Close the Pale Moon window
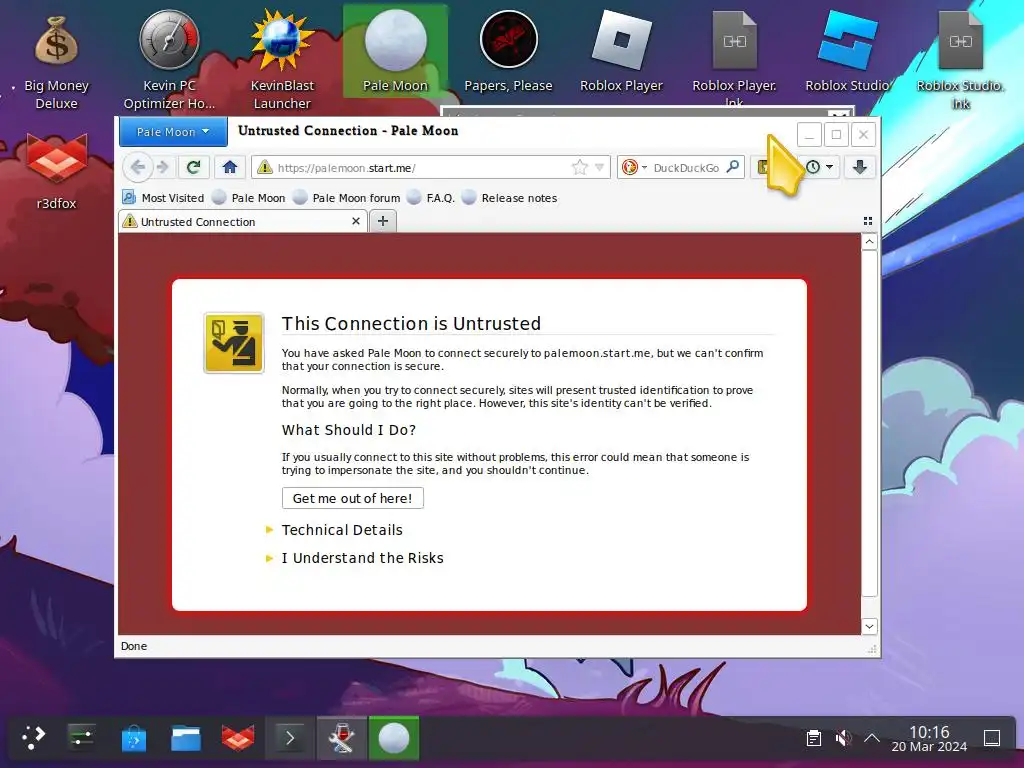 [863, 135]
